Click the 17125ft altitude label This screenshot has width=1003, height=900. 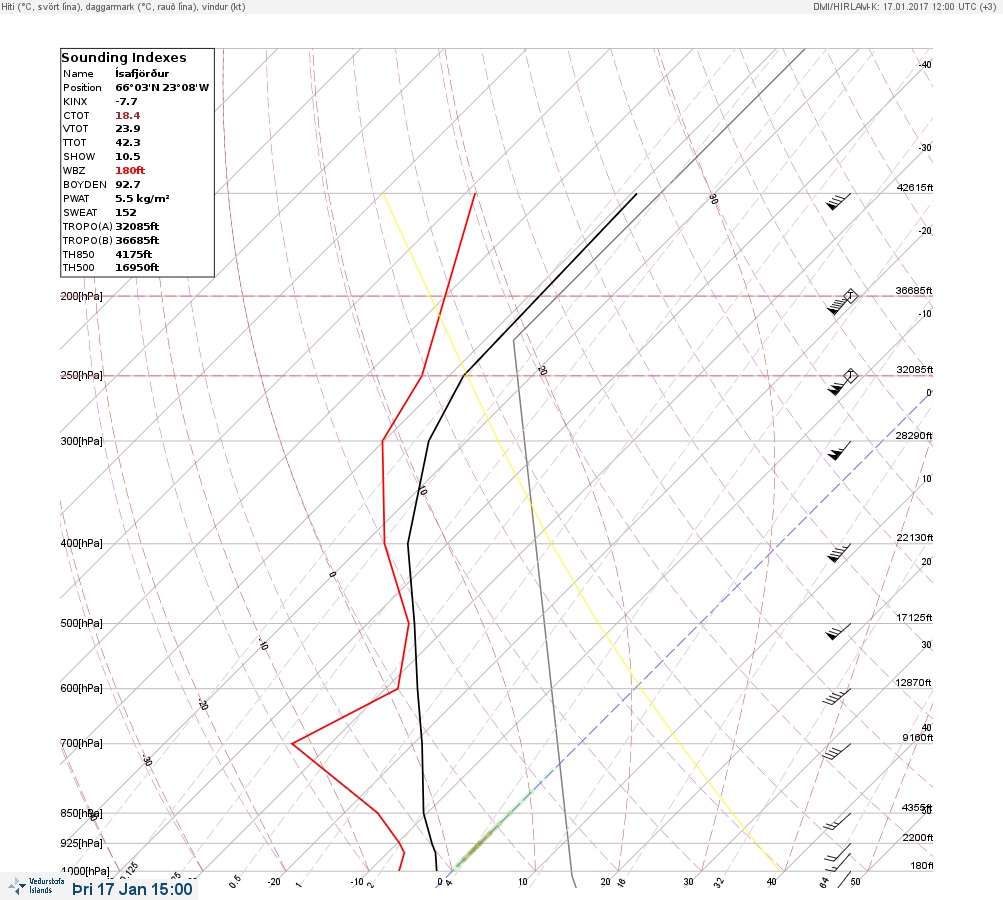[914, 617]
